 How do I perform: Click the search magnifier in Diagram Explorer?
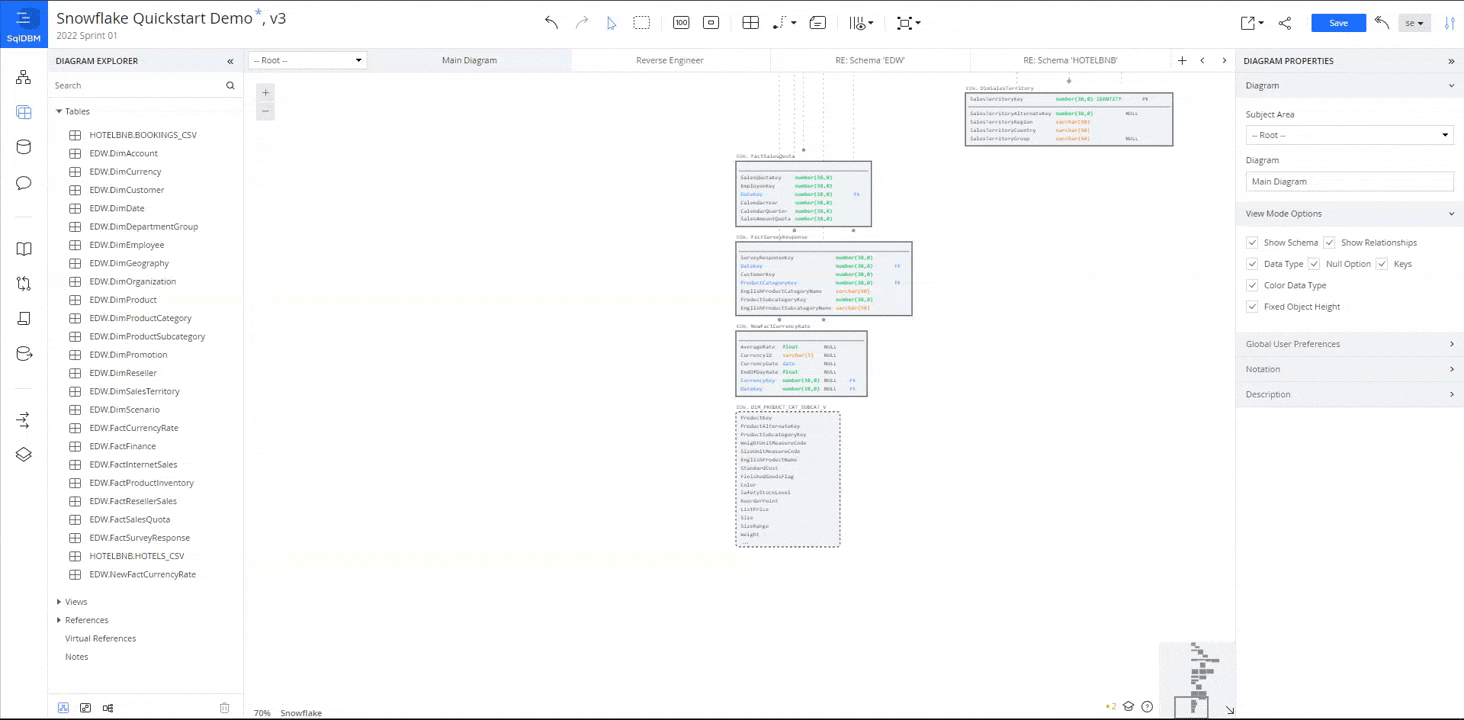click(230, 86)
